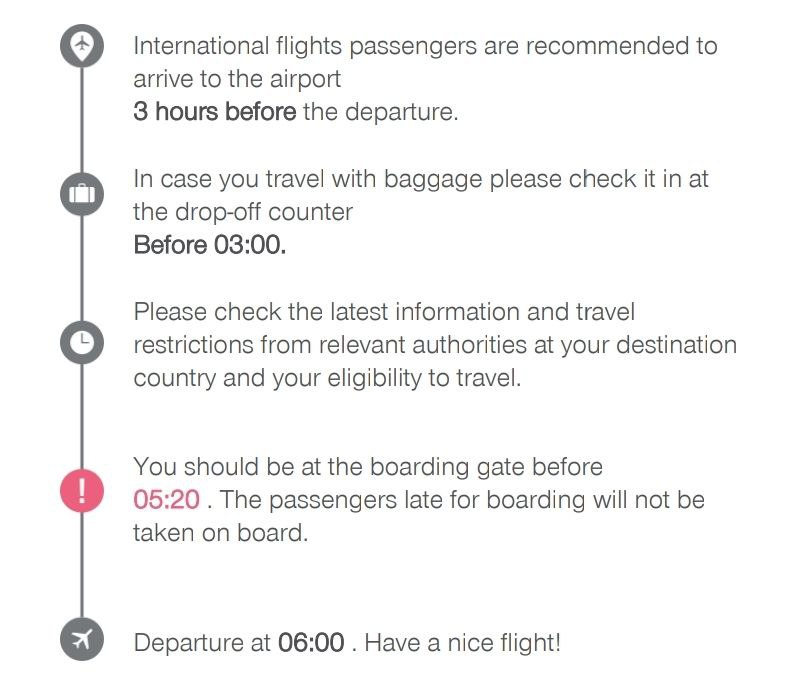
Task: Click timeline line between suitcase and clock
Action: tap(82, 268)
